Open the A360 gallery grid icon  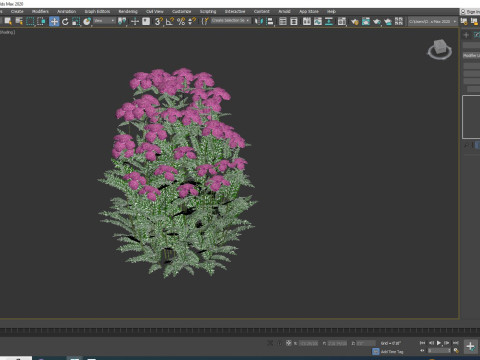(399, 21)
